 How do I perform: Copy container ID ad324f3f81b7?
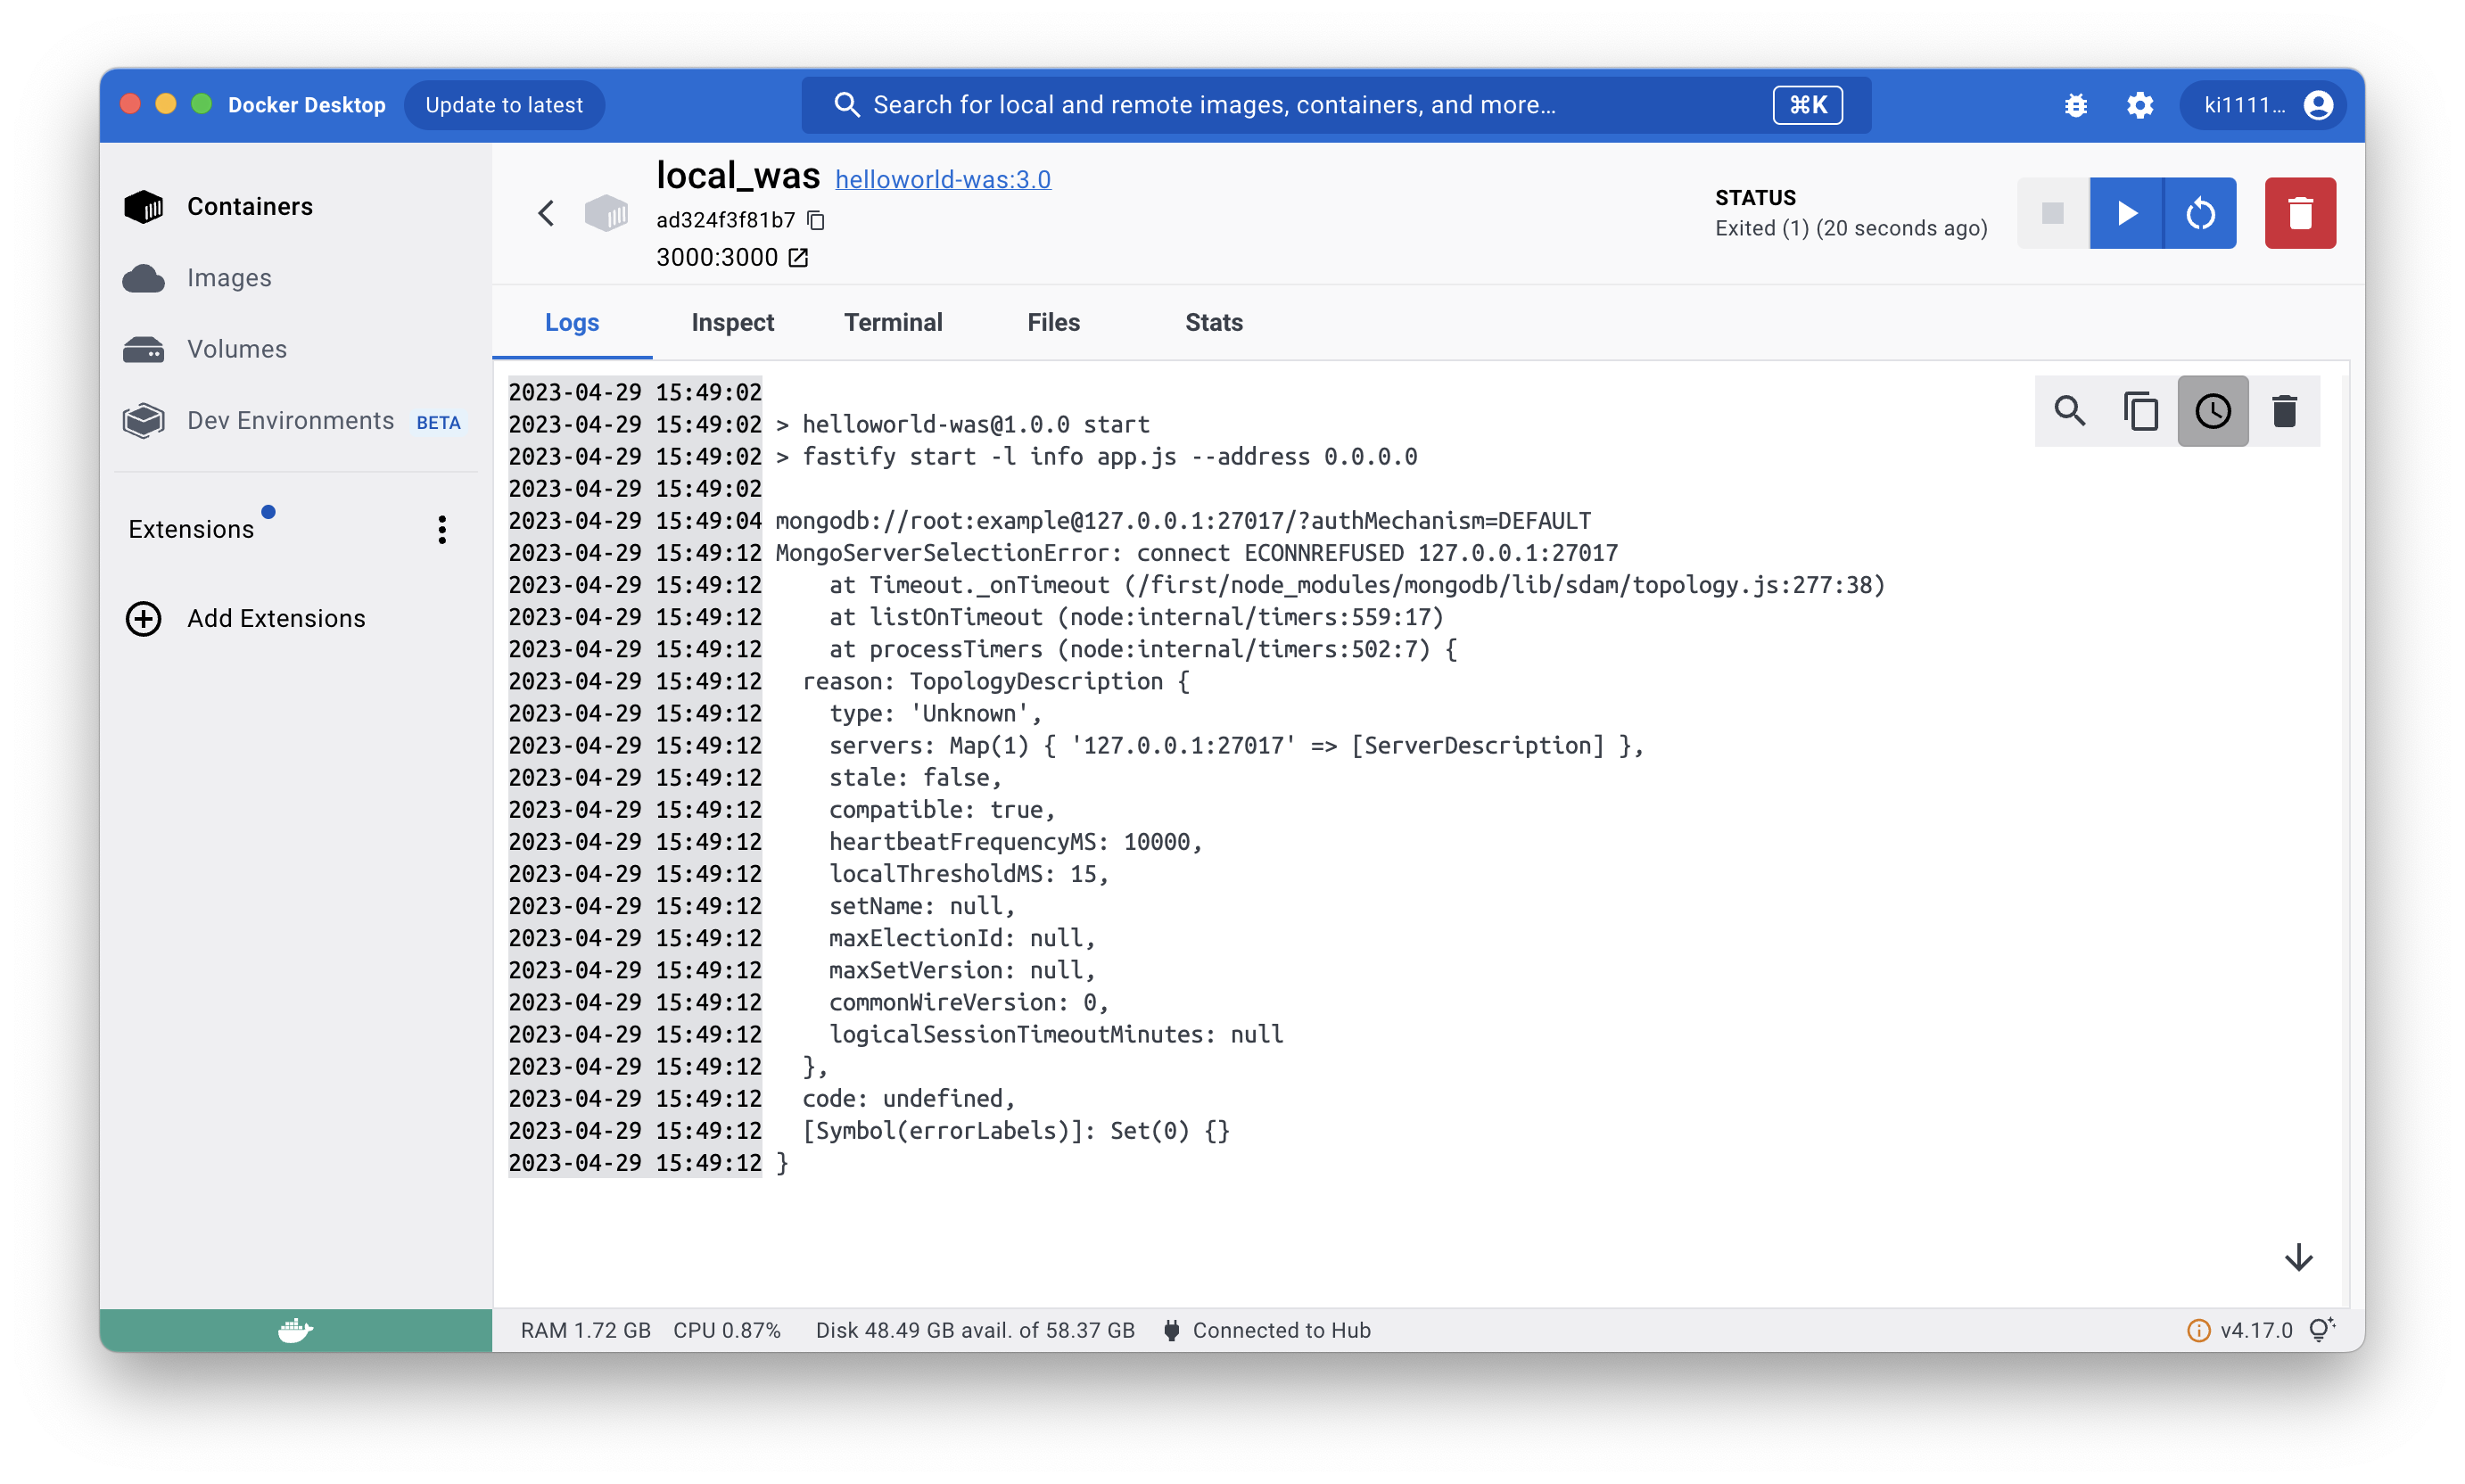pos(816,220)
